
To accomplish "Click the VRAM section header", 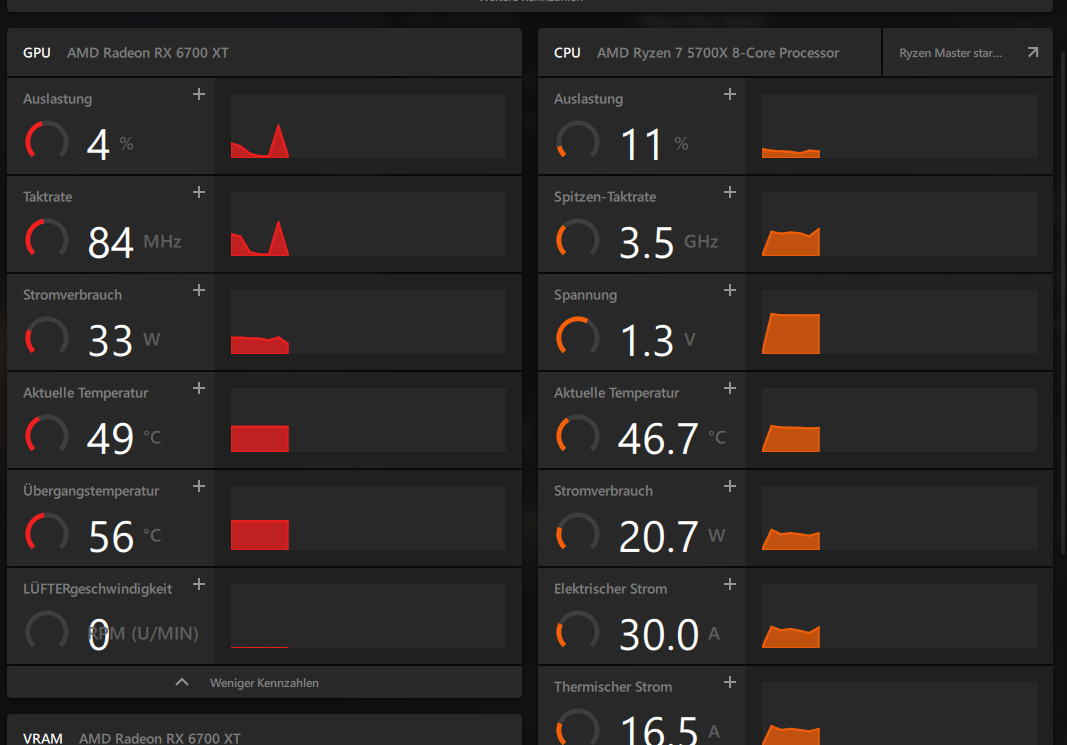I will (264, 731).
